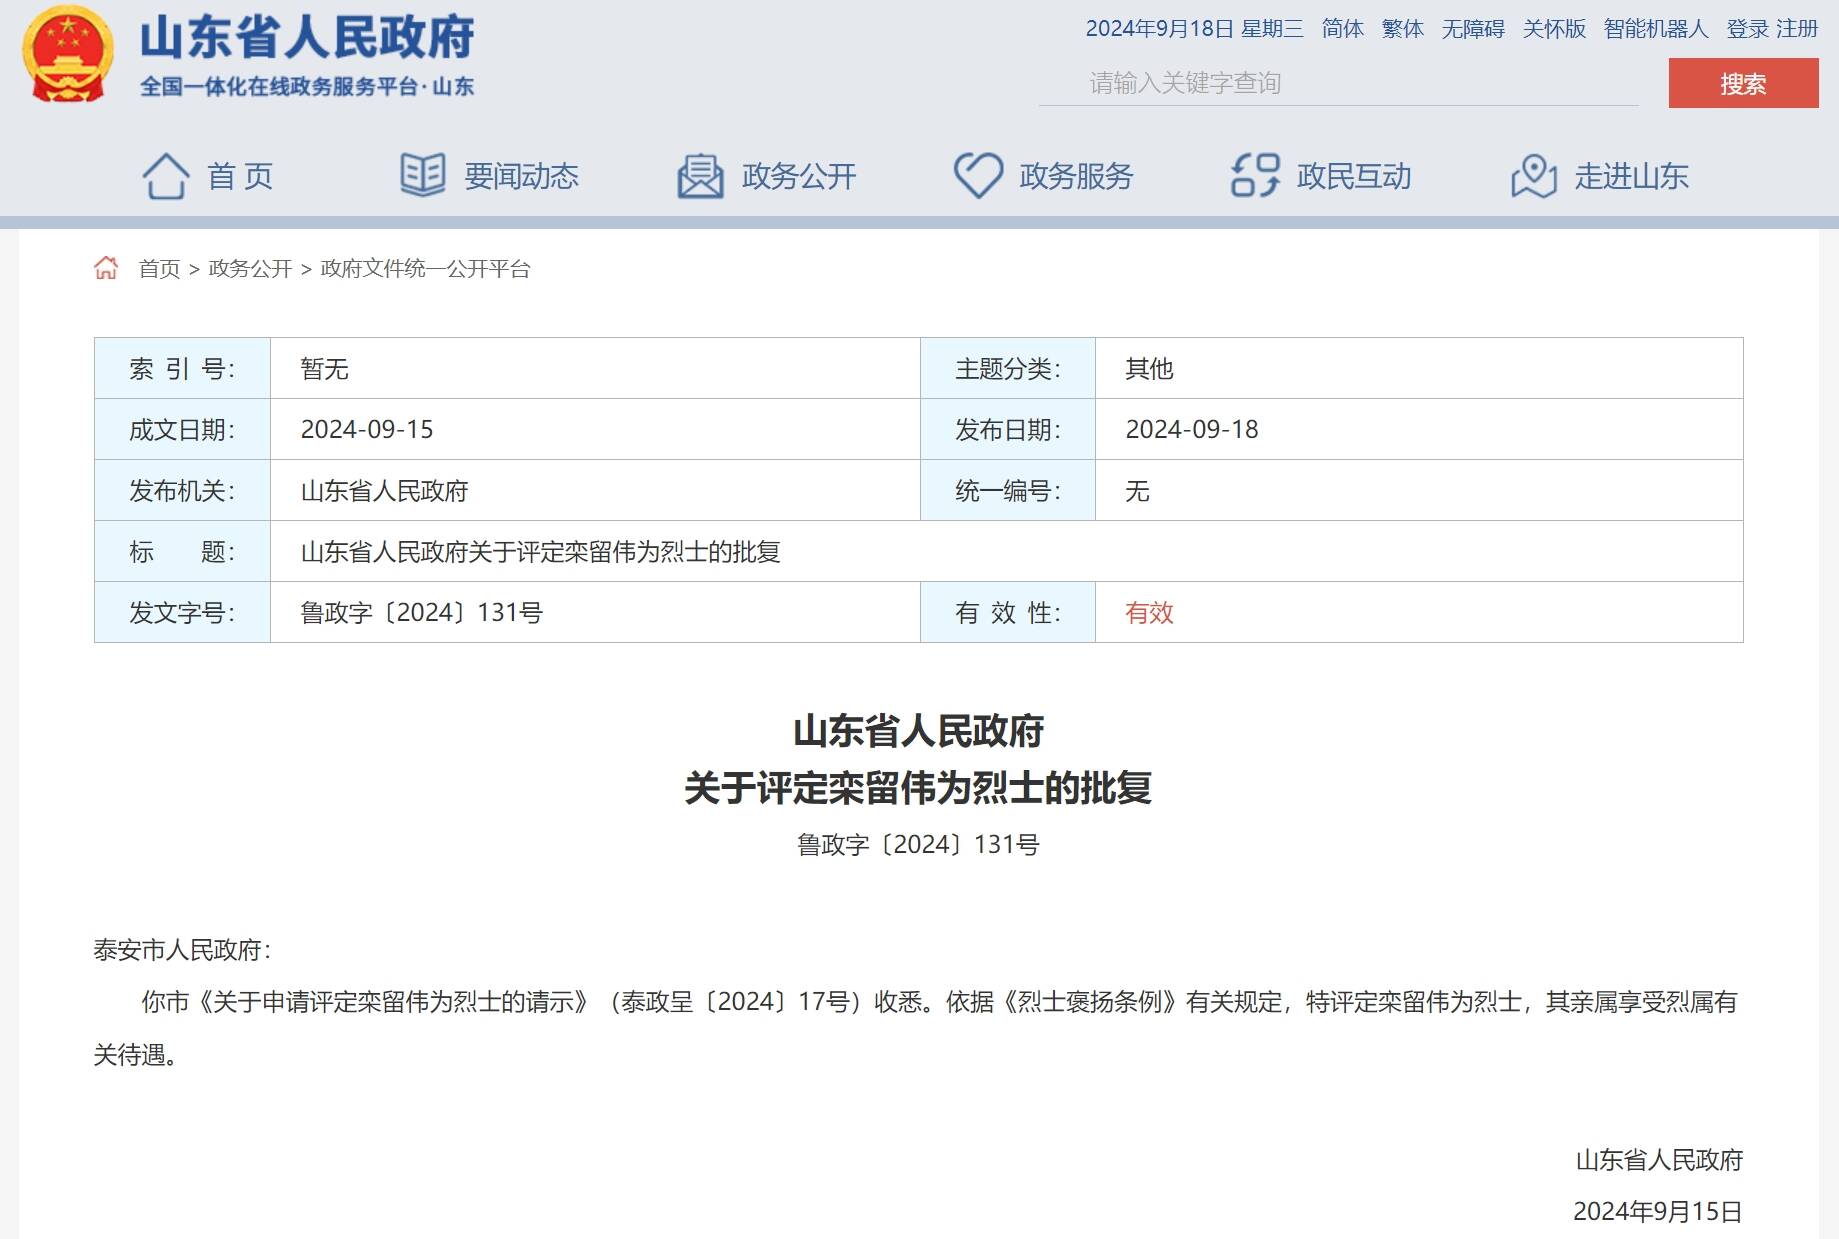Click the envelope icon beside 政务公开
Screen dimensions: 1839x1239
pyautogui.click(x=700, y=176)
